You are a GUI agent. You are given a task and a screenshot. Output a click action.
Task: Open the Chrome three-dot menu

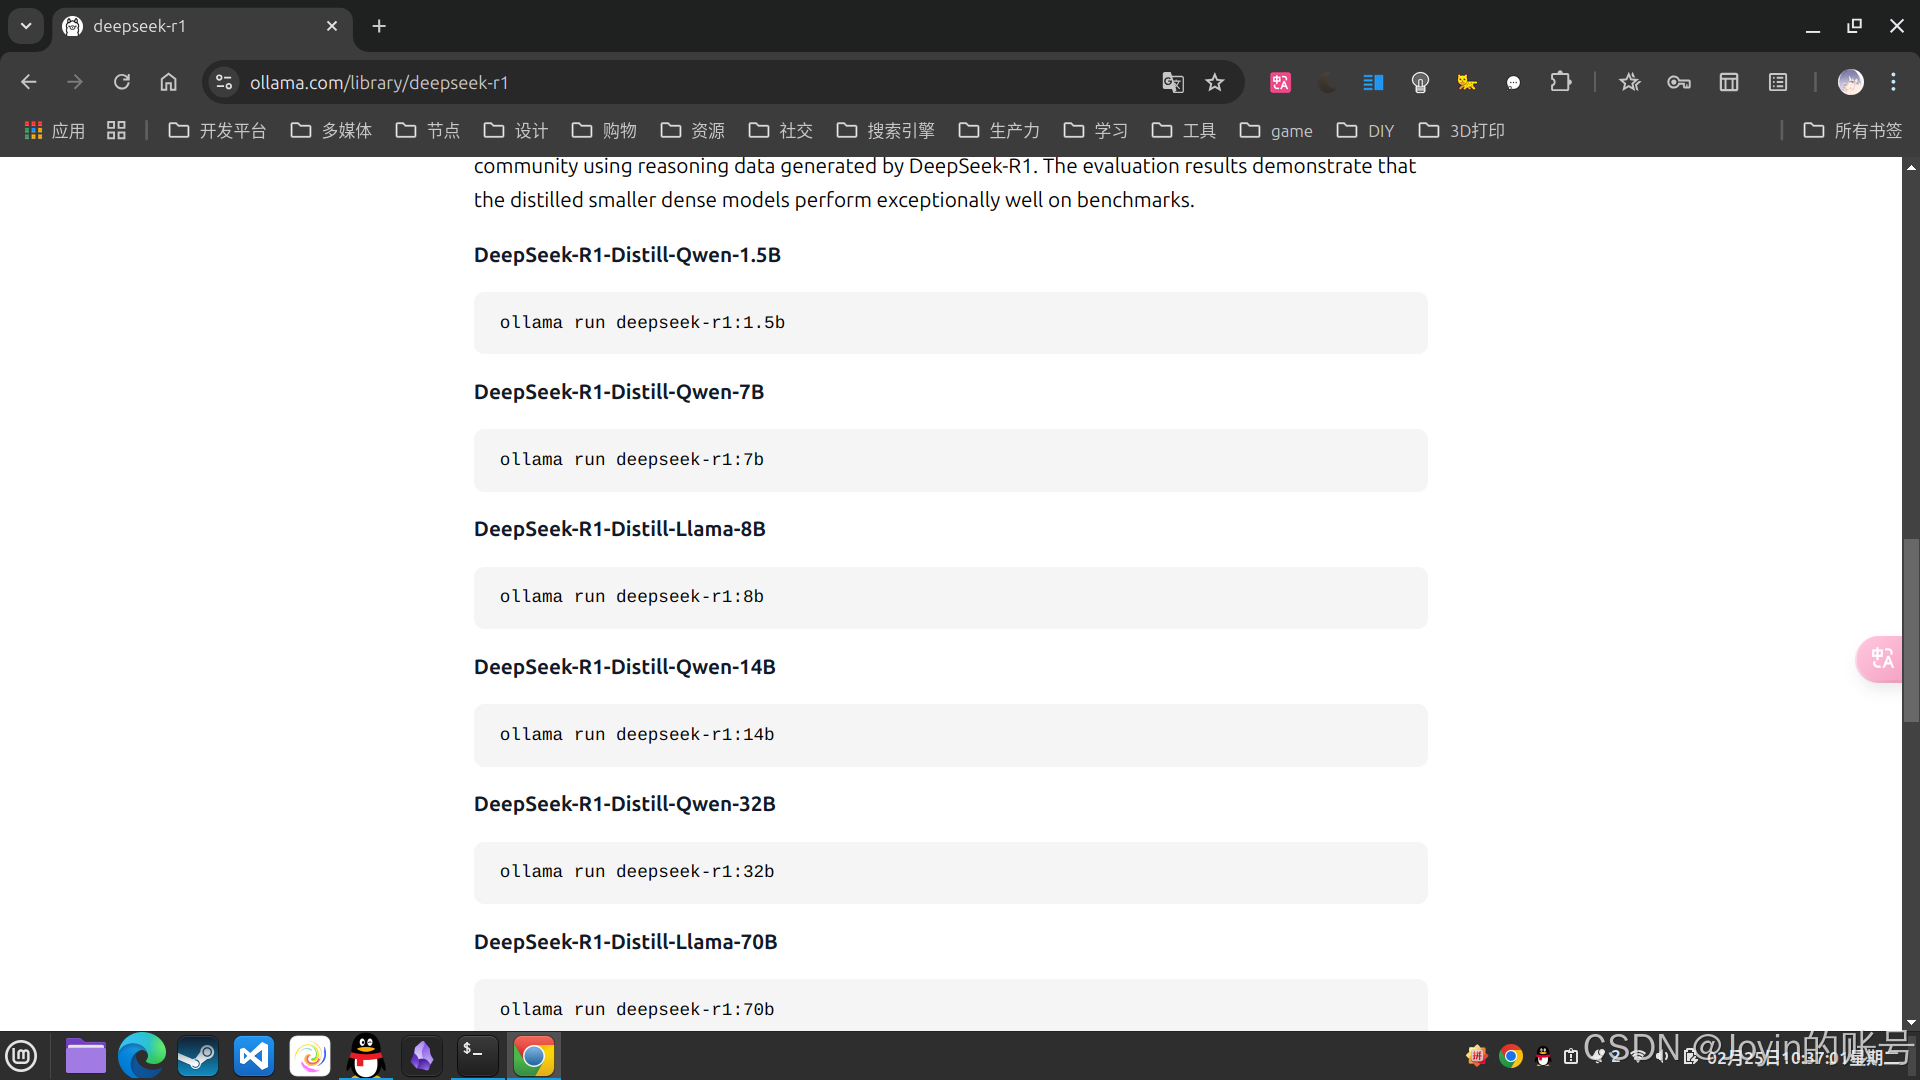(x=1893, y=82)
